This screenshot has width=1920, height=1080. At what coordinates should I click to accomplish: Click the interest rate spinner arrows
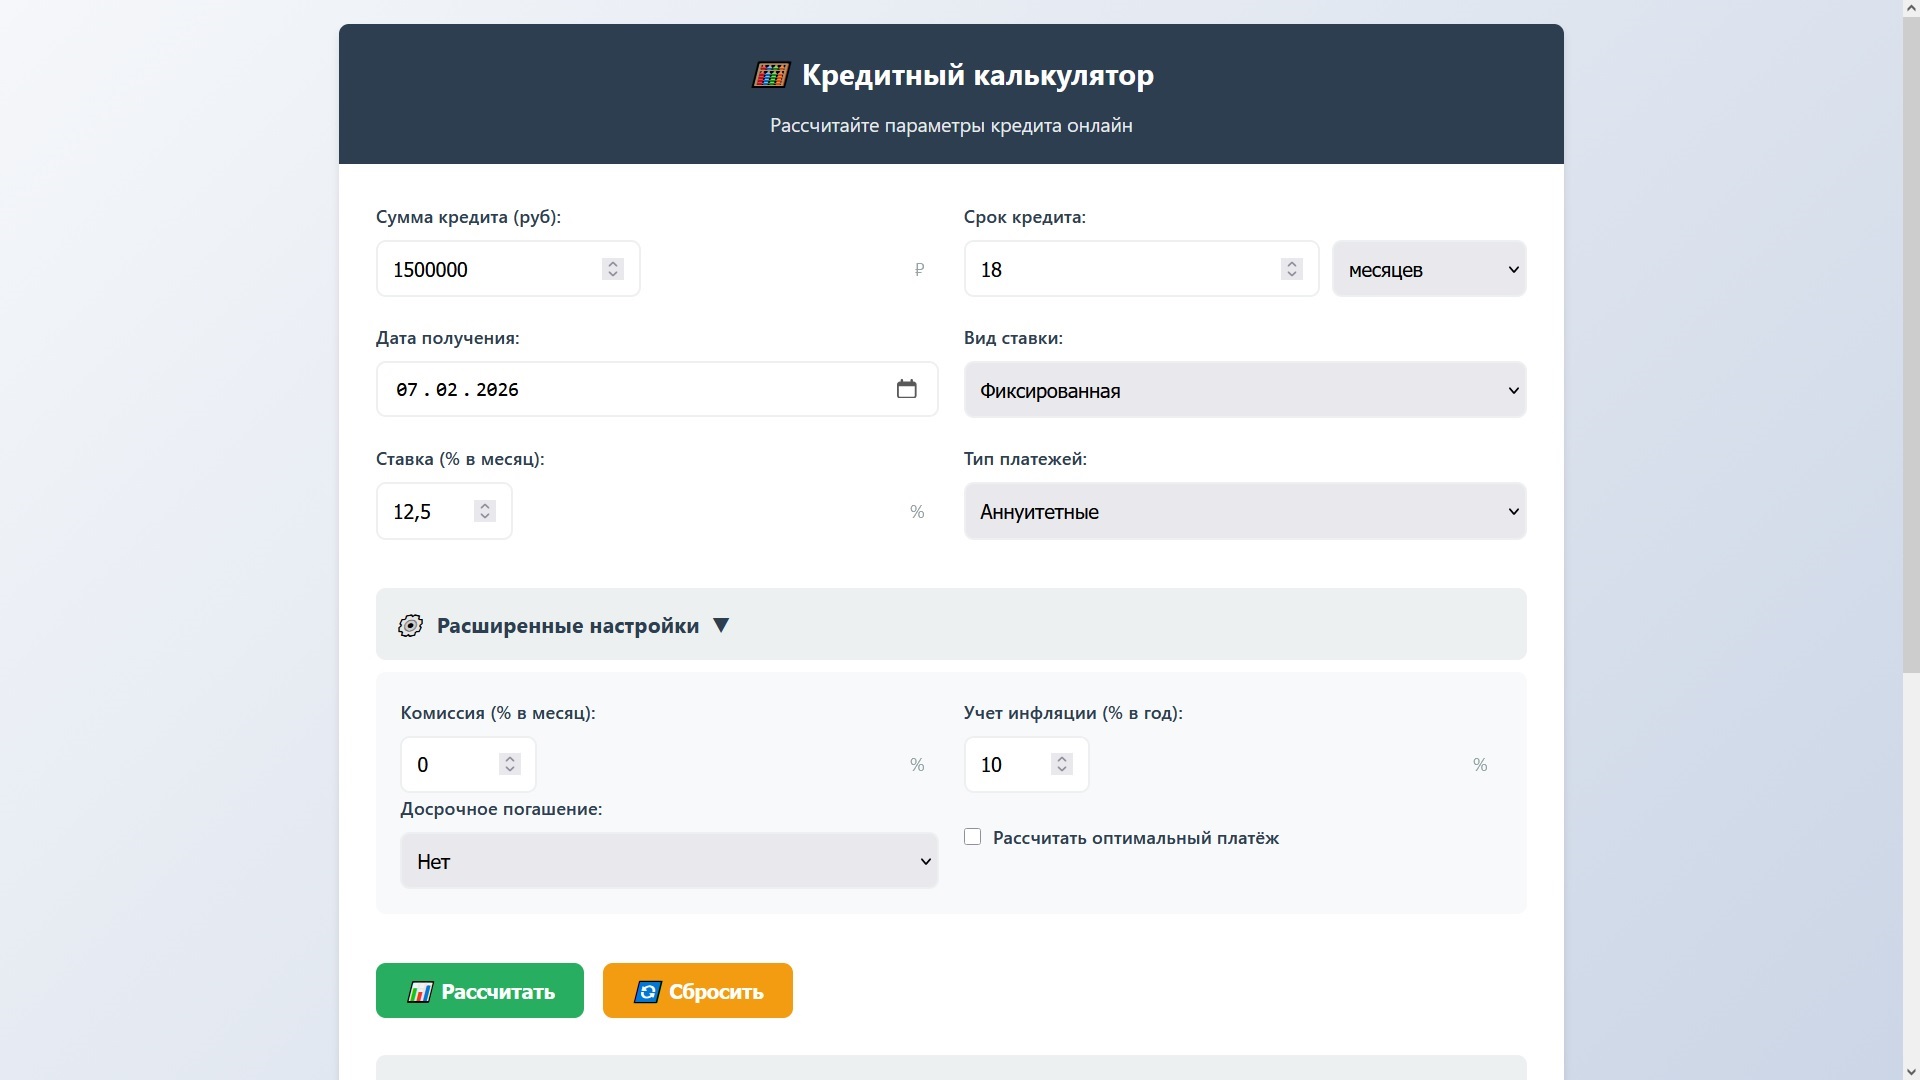tap(485, 511)
